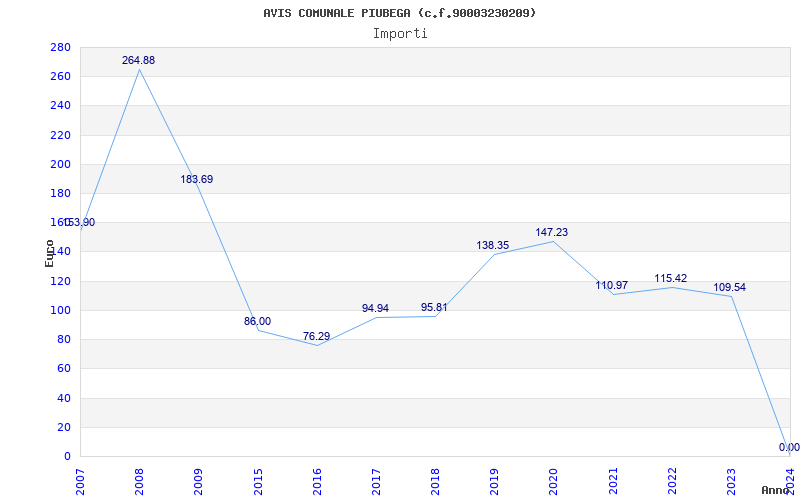Select the 2008 x-axis label
This screenshot has width=800, height=500.
pyautogui.click(x=139, y=481)
